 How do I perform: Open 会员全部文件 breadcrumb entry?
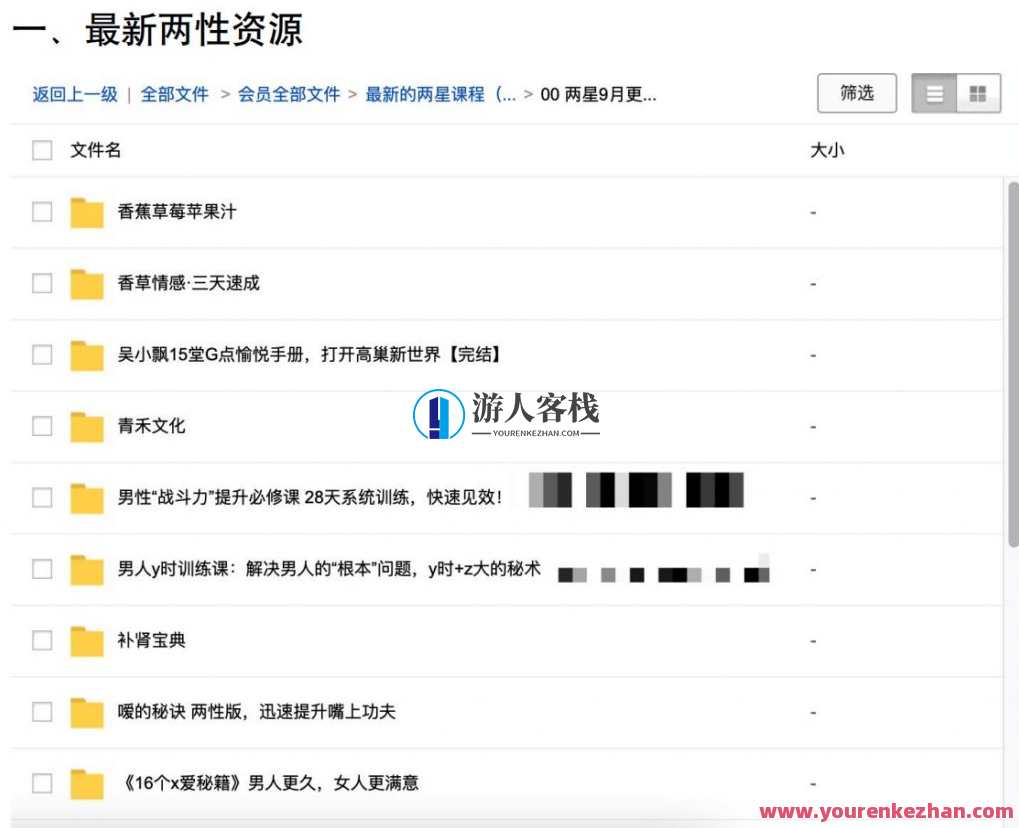pos(288,94)
